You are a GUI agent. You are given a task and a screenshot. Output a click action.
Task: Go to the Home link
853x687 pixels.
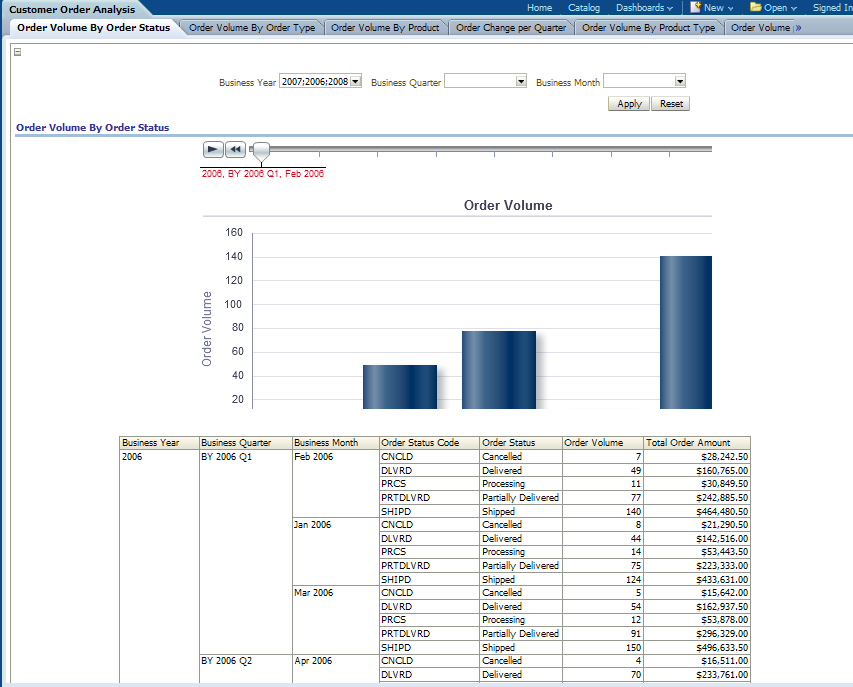coord(539,8)
